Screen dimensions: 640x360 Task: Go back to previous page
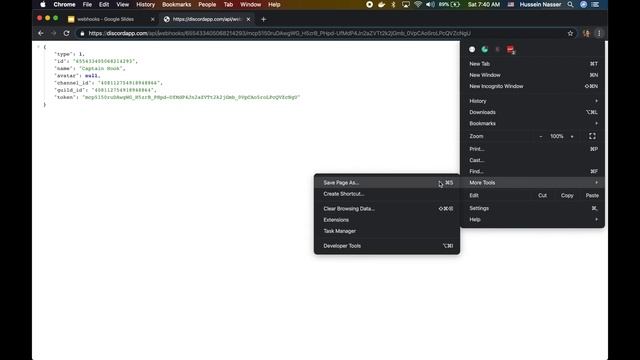(40, 33)
